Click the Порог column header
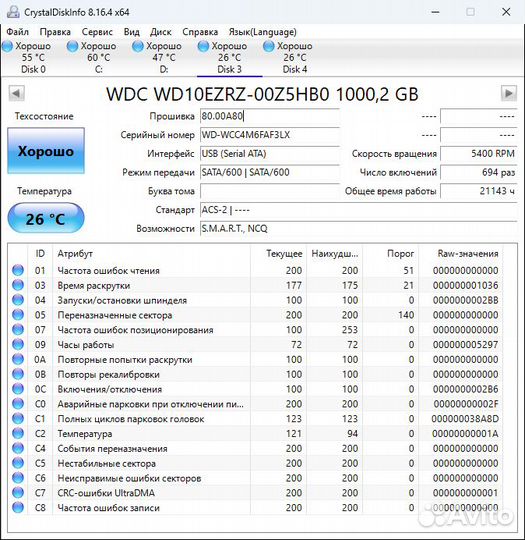 tap(390, 254)
